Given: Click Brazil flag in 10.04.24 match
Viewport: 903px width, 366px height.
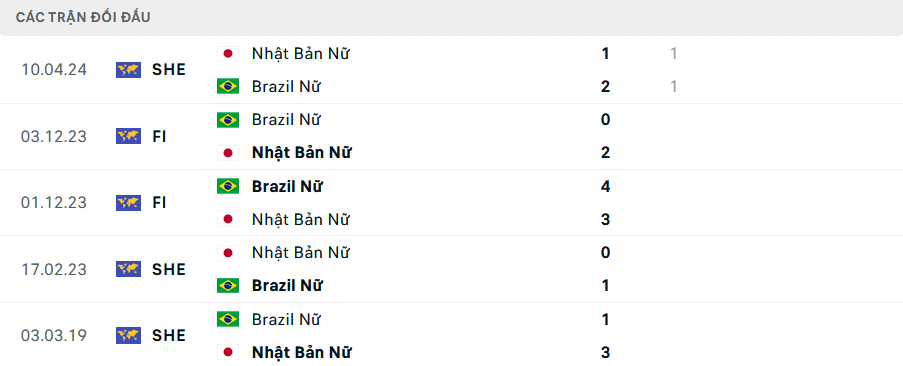Looking at the screenshot, I should tap(228, 86).
